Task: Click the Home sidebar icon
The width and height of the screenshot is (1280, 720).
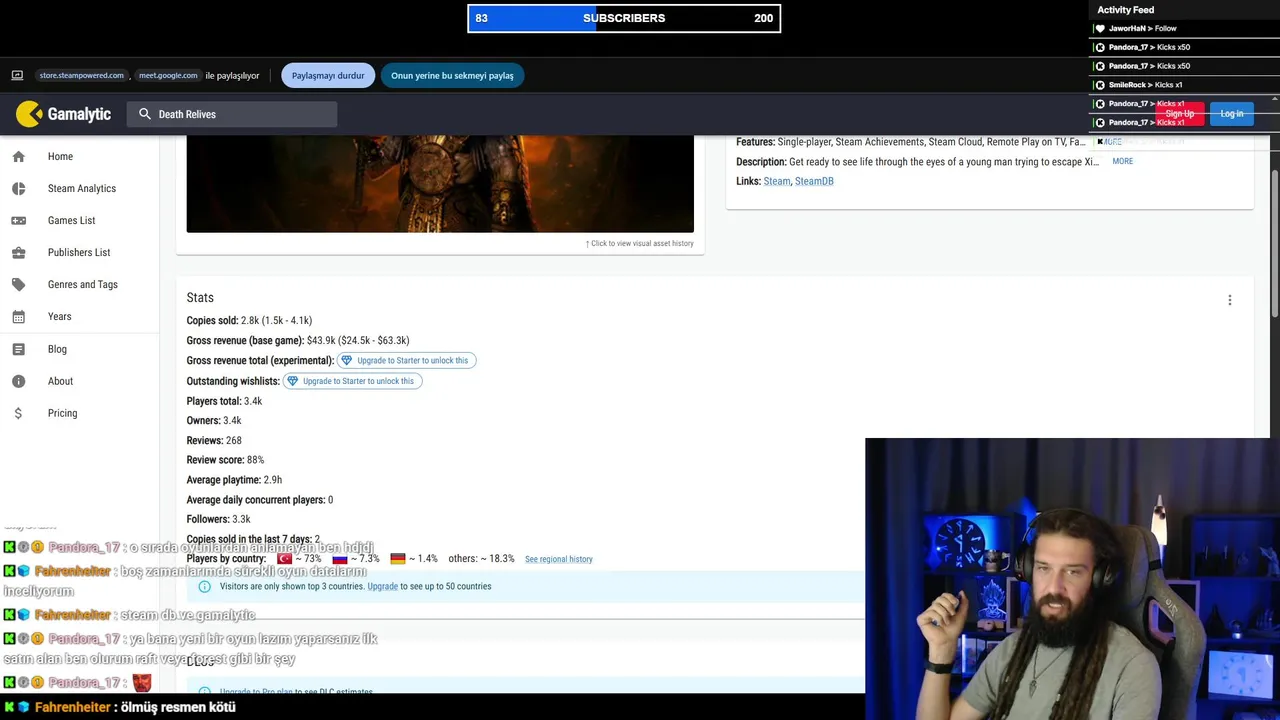Action: (18, 156)
